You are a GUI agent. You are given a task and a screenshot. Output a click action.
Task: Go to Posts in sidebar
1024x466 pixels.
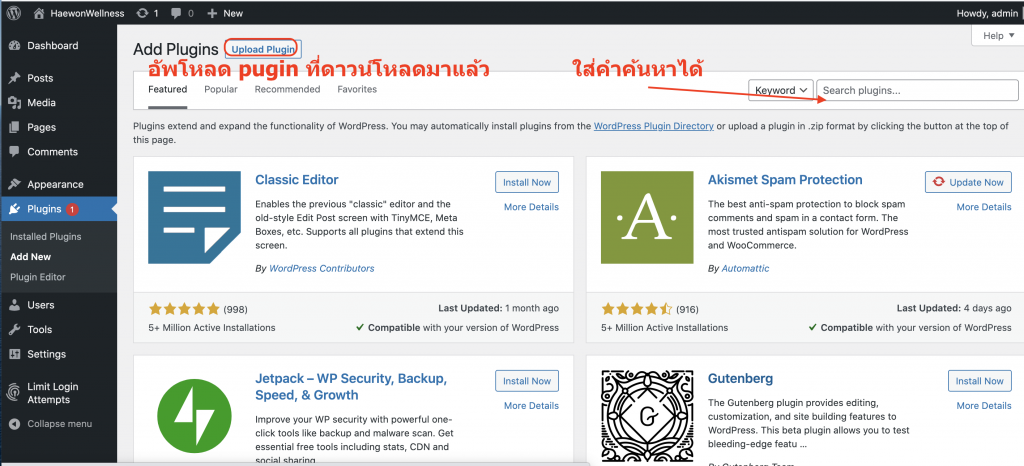pyautogui.click(x=40, y=78)
